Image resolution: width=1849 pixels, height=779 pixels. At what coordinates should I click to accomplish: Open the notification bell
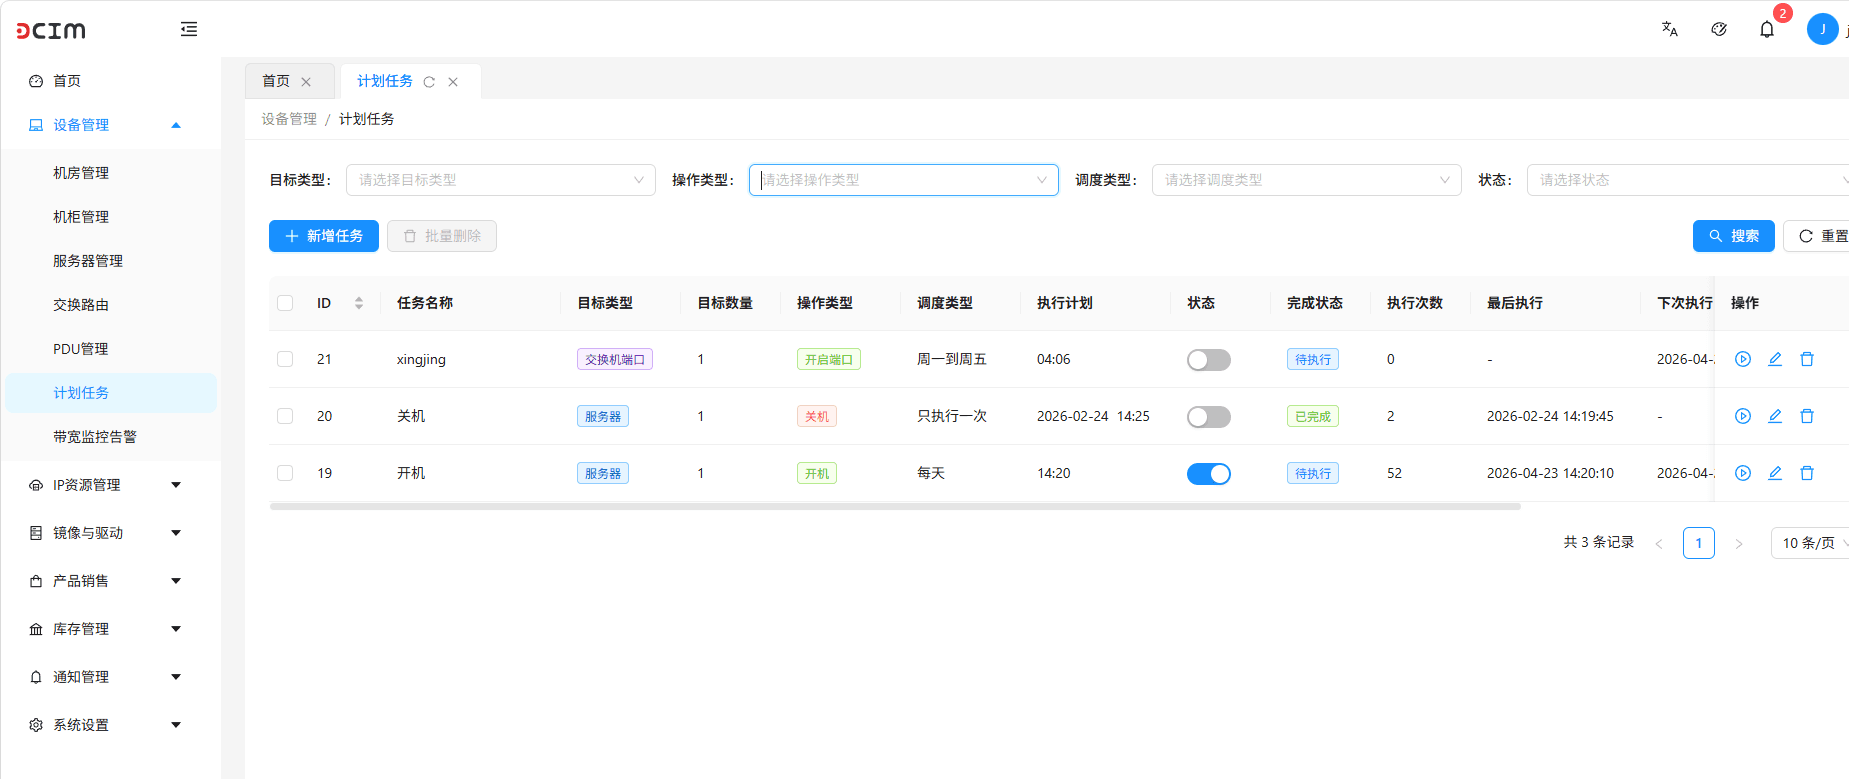click(x=1767, y=29)
